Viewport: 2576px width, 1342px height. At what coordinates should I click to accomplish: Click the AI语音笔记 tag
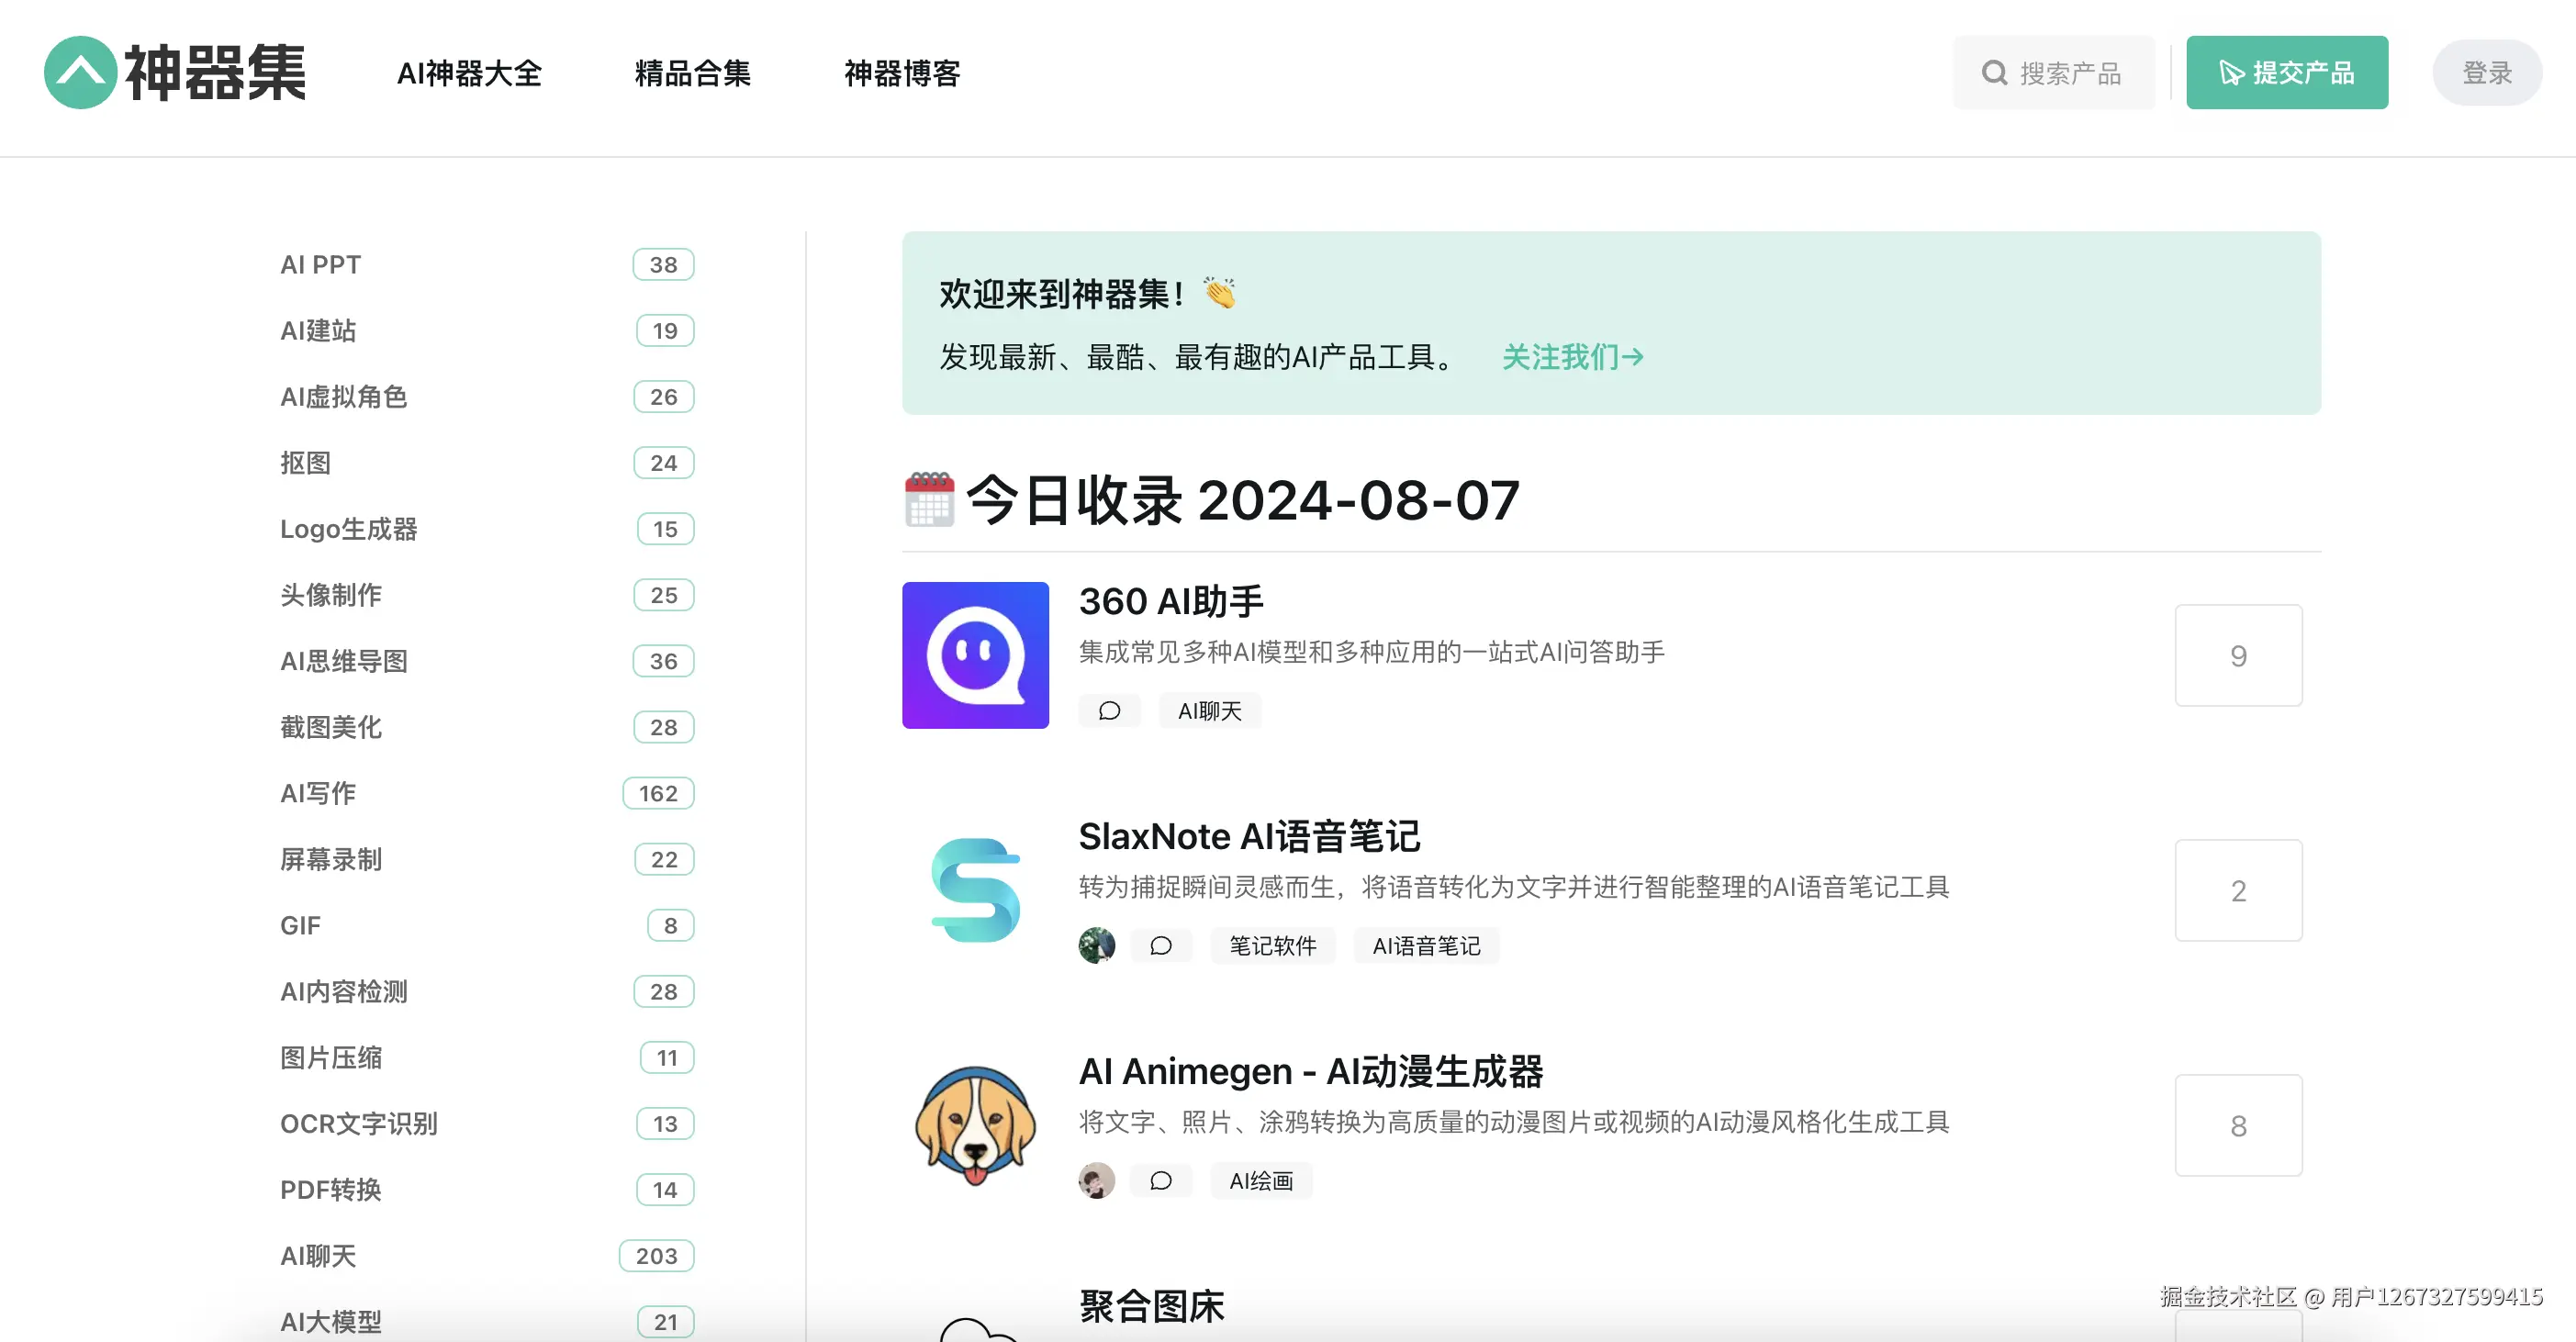coord(1426,946)
